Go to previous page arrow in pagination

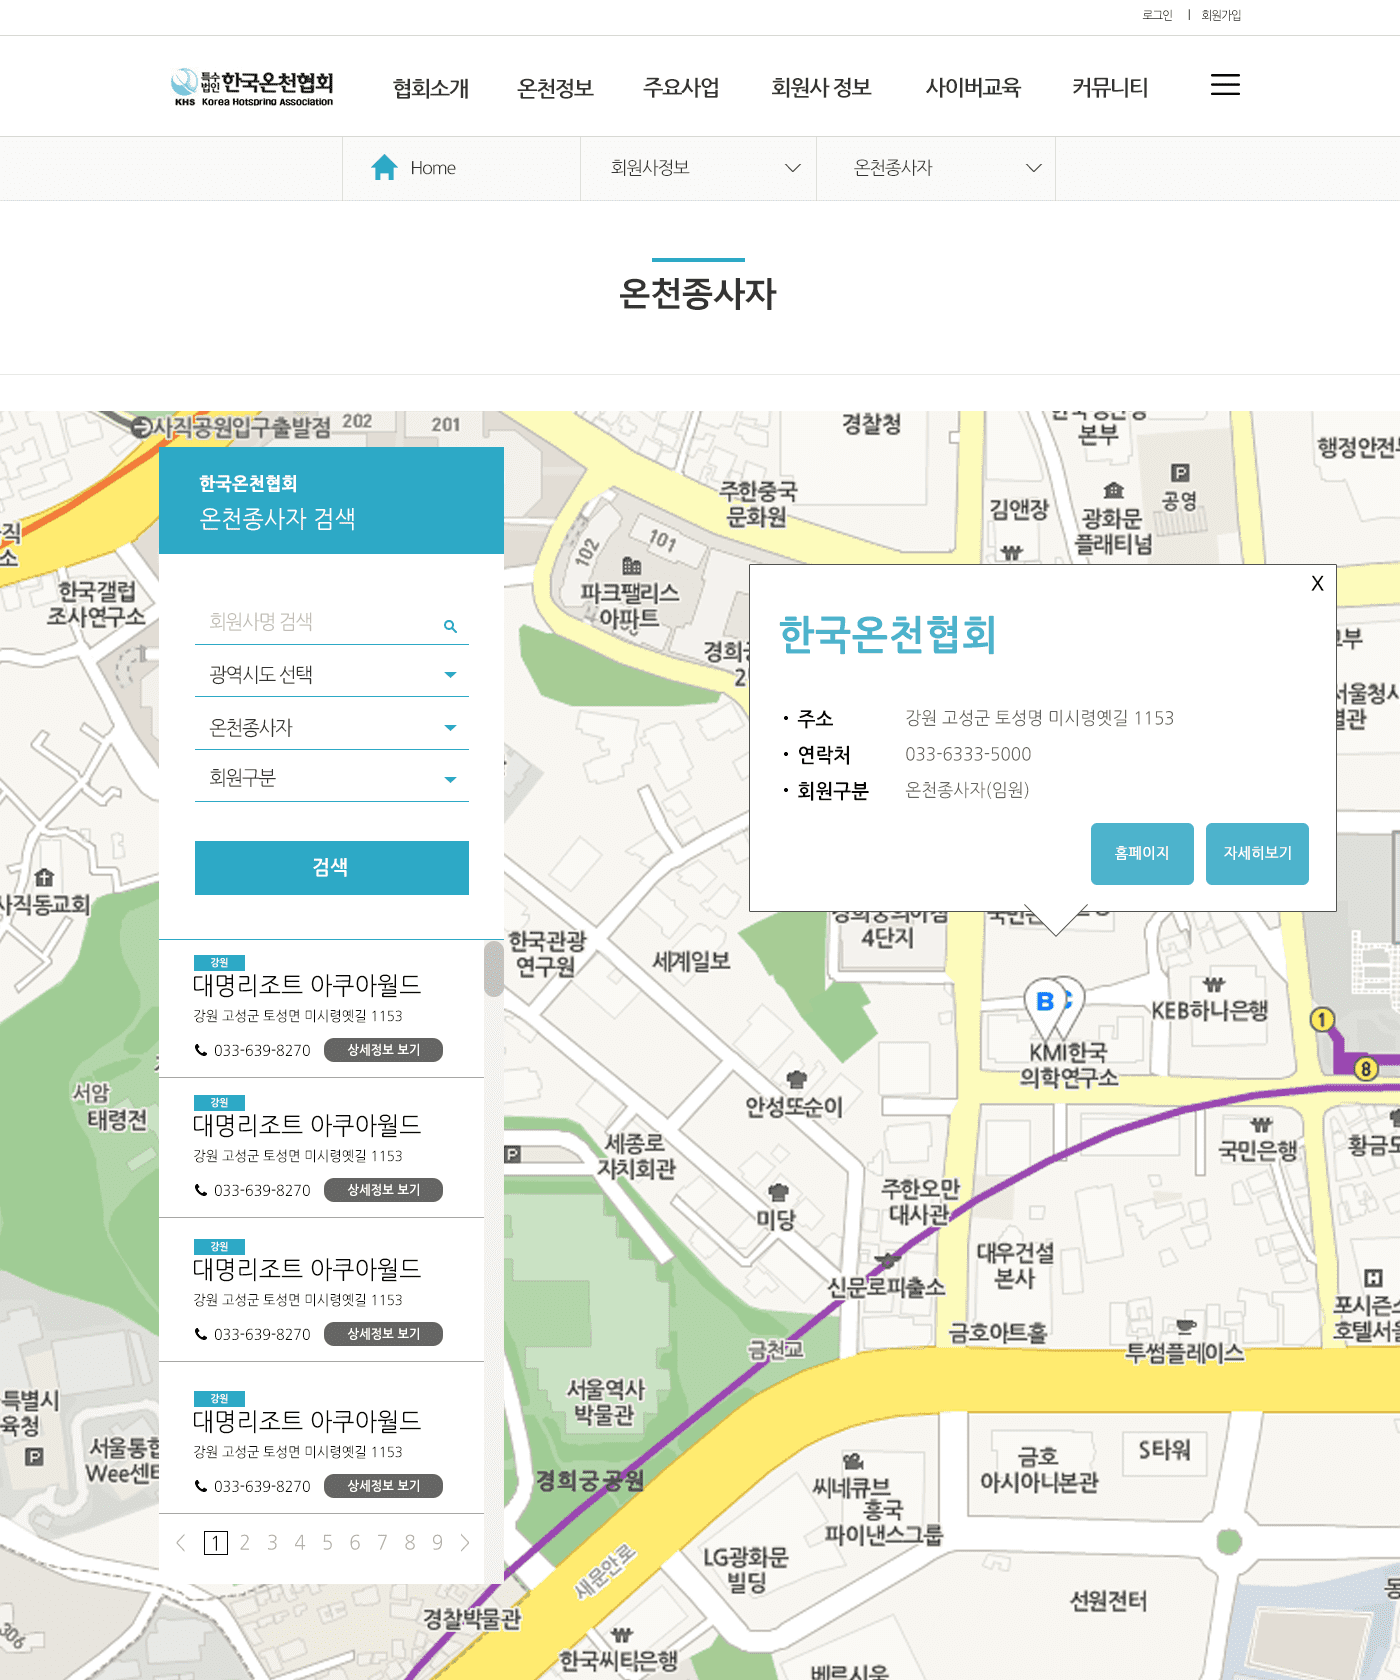tap(181, 1543)
